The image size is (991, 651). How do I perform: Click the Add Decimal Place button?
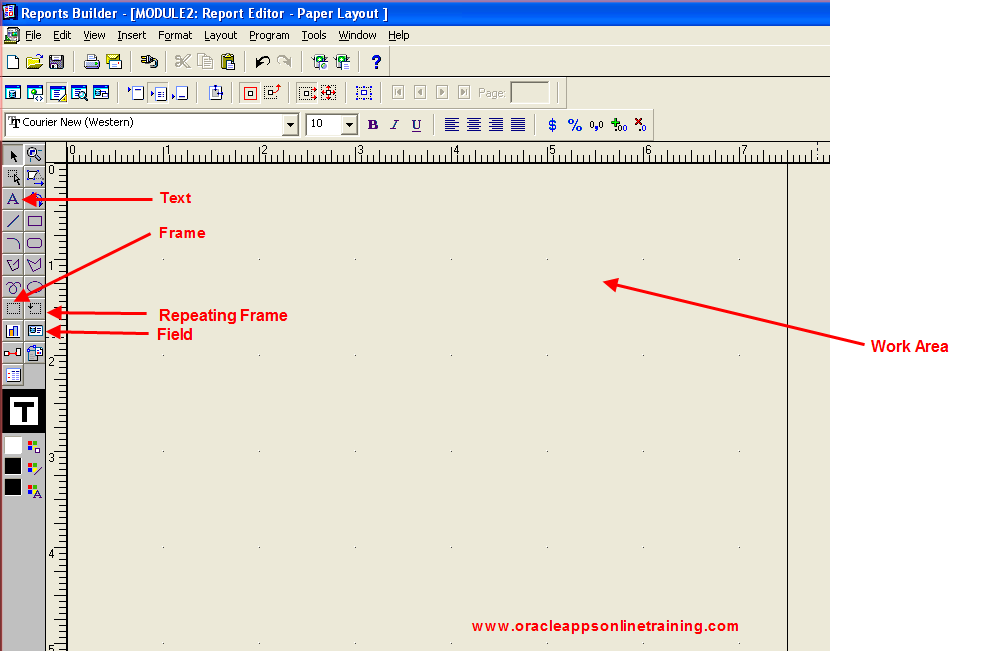coord(619,125)
